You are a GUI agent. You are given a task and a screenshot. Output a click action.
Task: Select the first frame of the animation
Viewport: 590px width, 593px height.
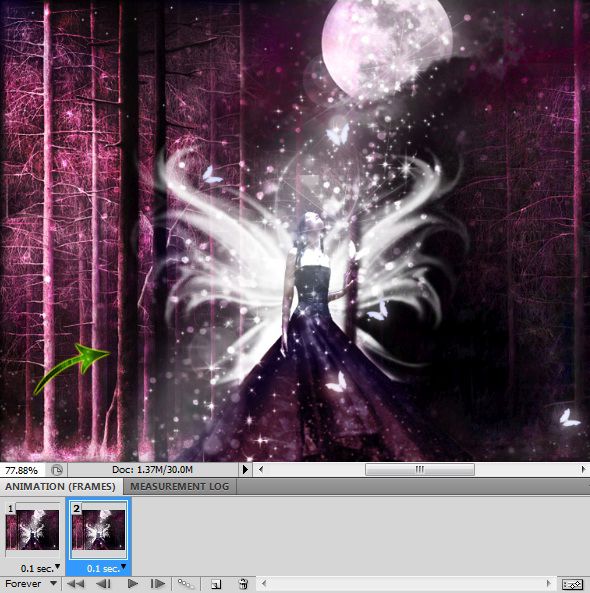tap(75, 584)
